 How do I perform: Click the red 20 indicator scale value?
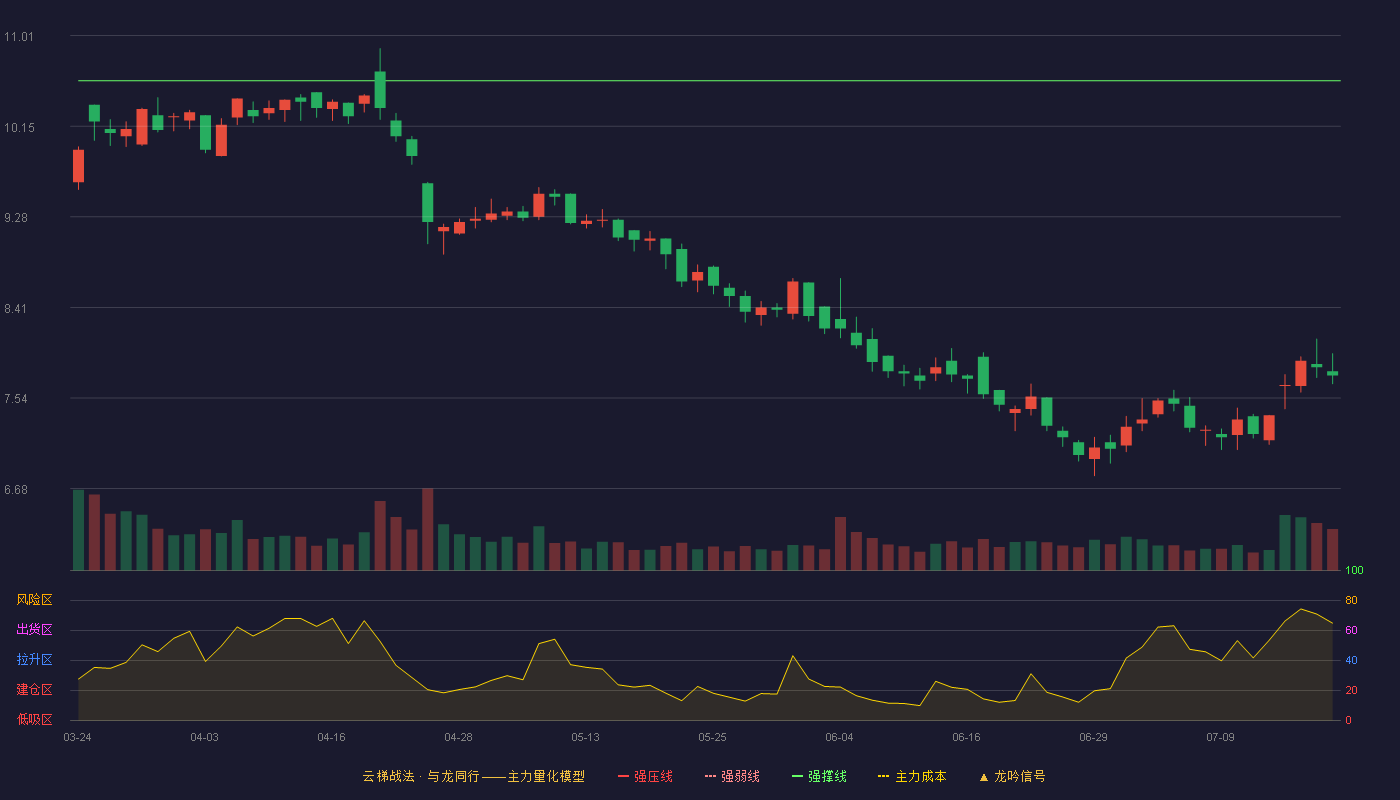pyautogui.click(x=1351, y=690)
